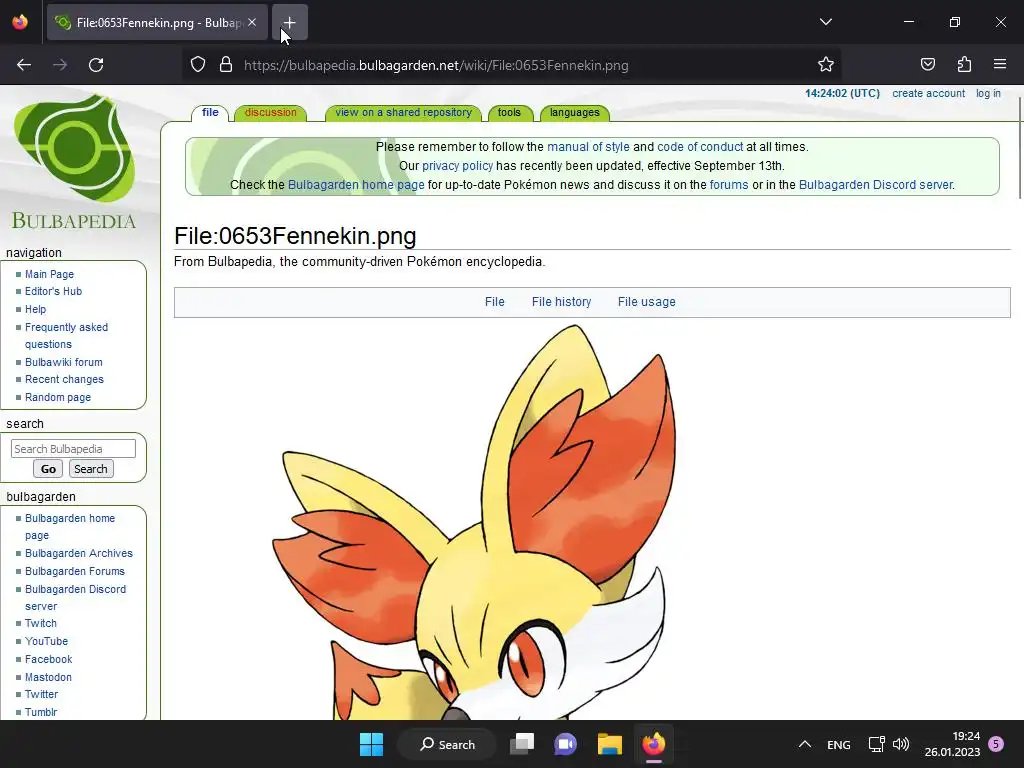Open the Twitch sidebar link
Image resolution: width=1024 pixels, height=768 pixels.
tap(40, 624)
